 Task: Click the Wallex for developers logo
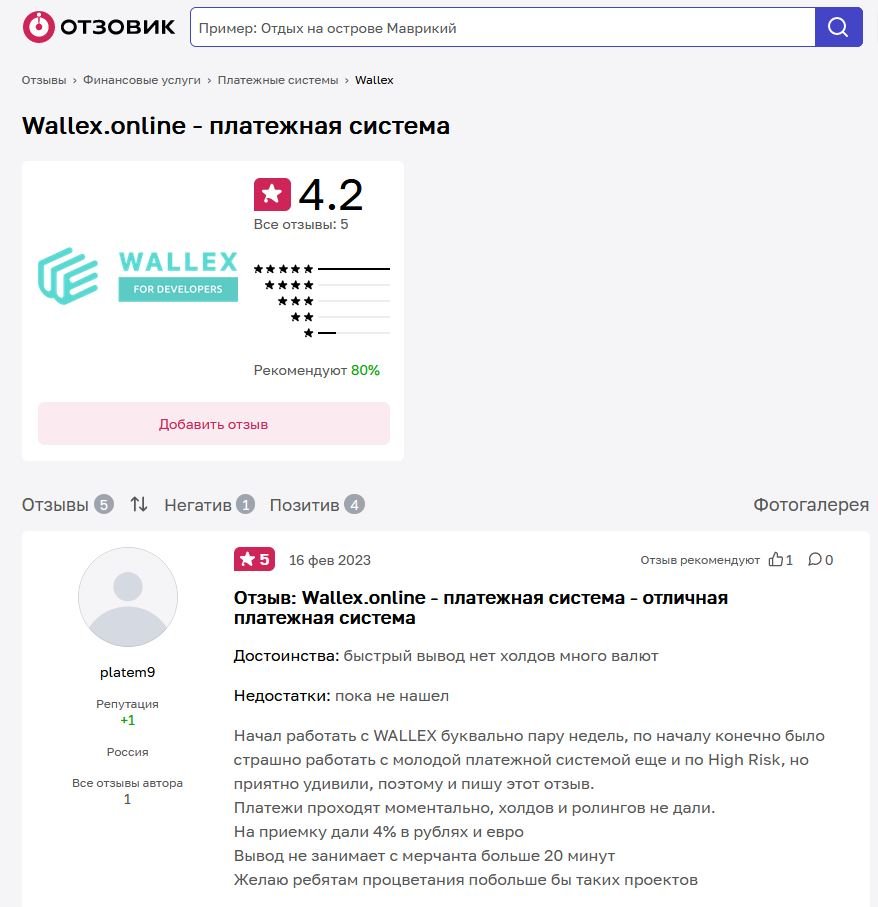(138, 275)
